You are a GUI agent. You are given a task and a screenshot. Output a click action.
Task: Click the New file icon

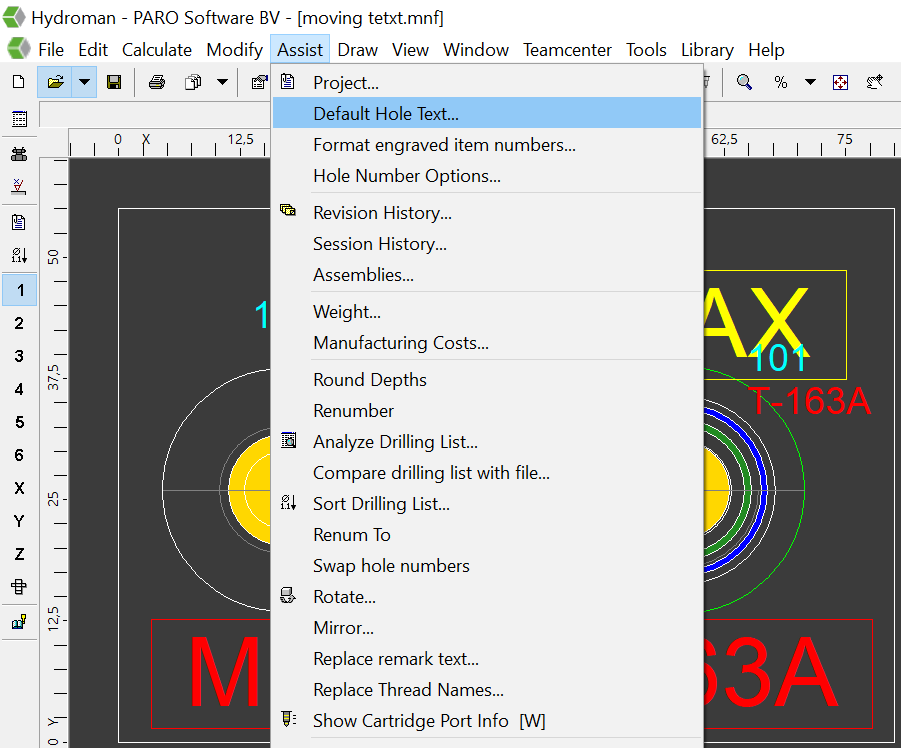(x=18, y=82)
